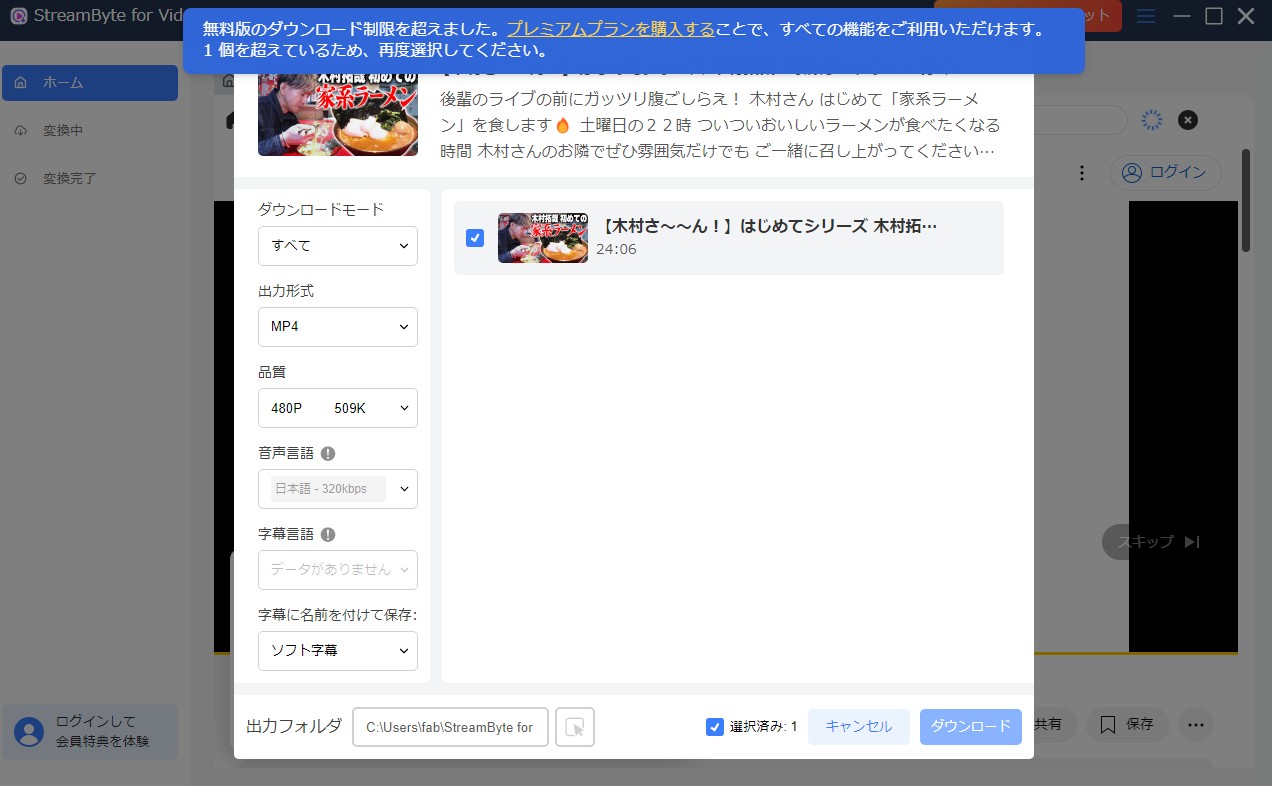This screenshot has width=1272, height=786.
Task: Open the 音声言語 dropdown showing 日本語 - 320kbps
Action: pyautogui.click(x=338, y=489)
